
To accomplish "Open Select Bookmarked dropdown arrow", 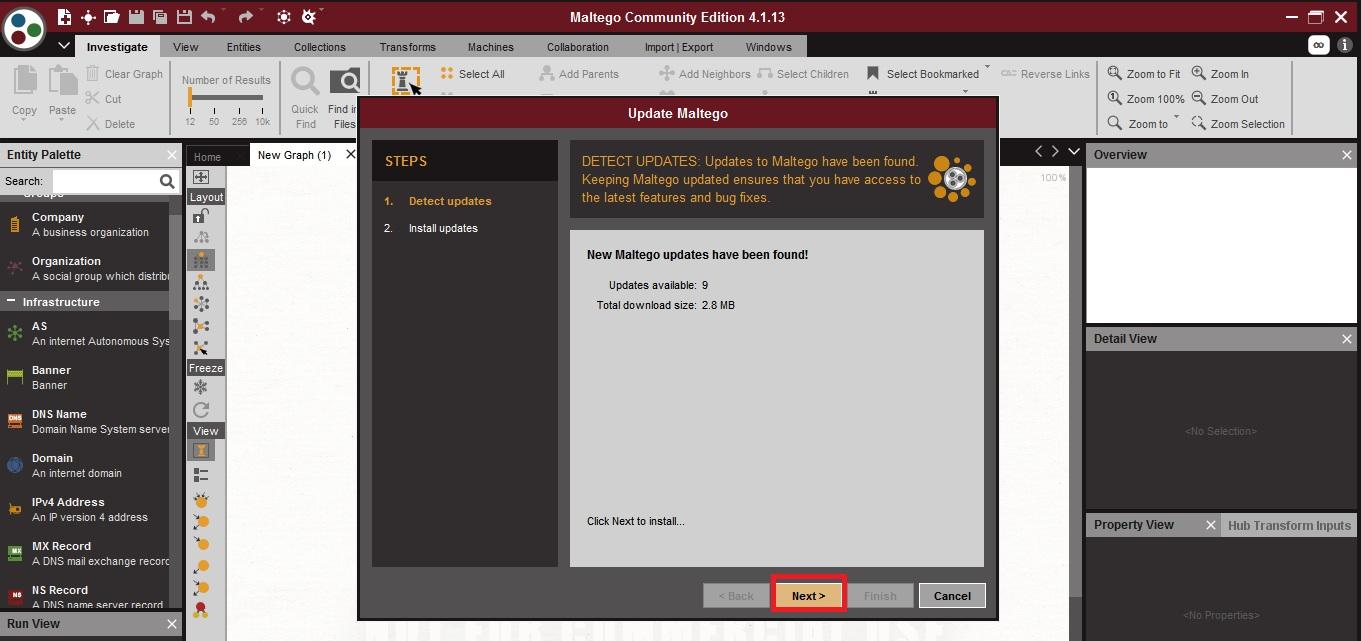I will click(x=987, y=68).
